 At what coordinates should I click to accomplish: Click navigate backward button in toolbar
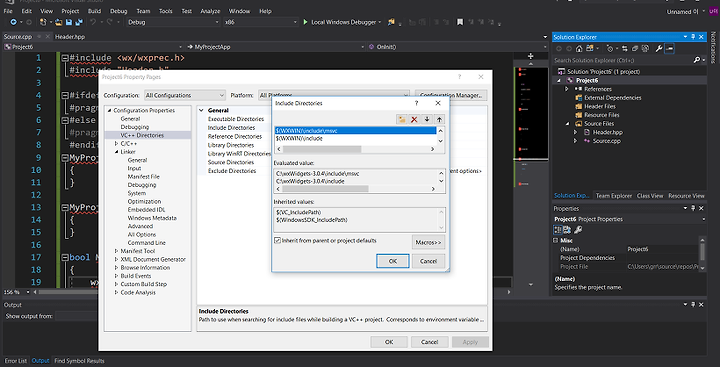[13, 22]
